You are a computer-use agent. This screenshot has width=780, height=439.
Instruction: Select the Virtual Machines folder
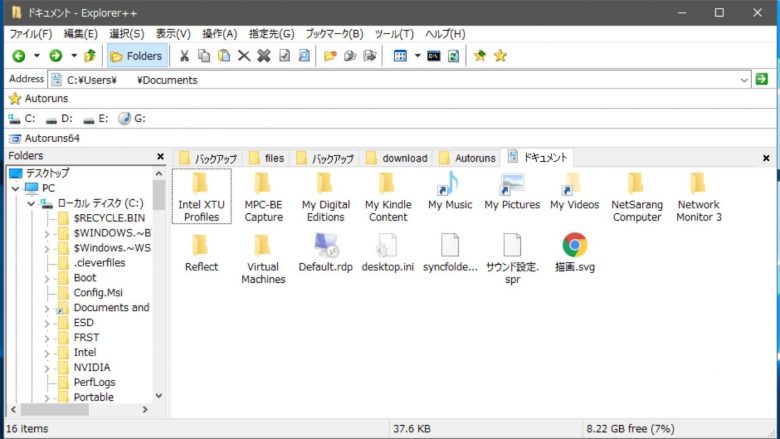(x=263, y=259)
